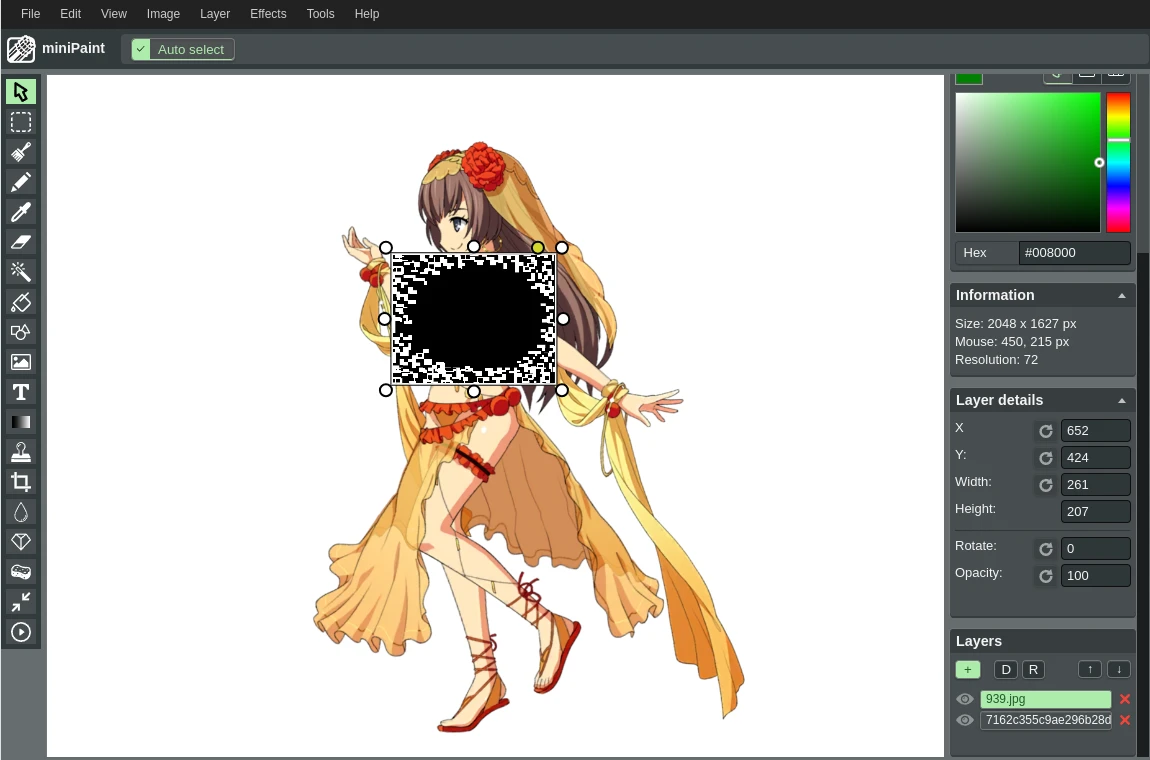
Task: Open the Tools menu
Action: click(321, 14)
